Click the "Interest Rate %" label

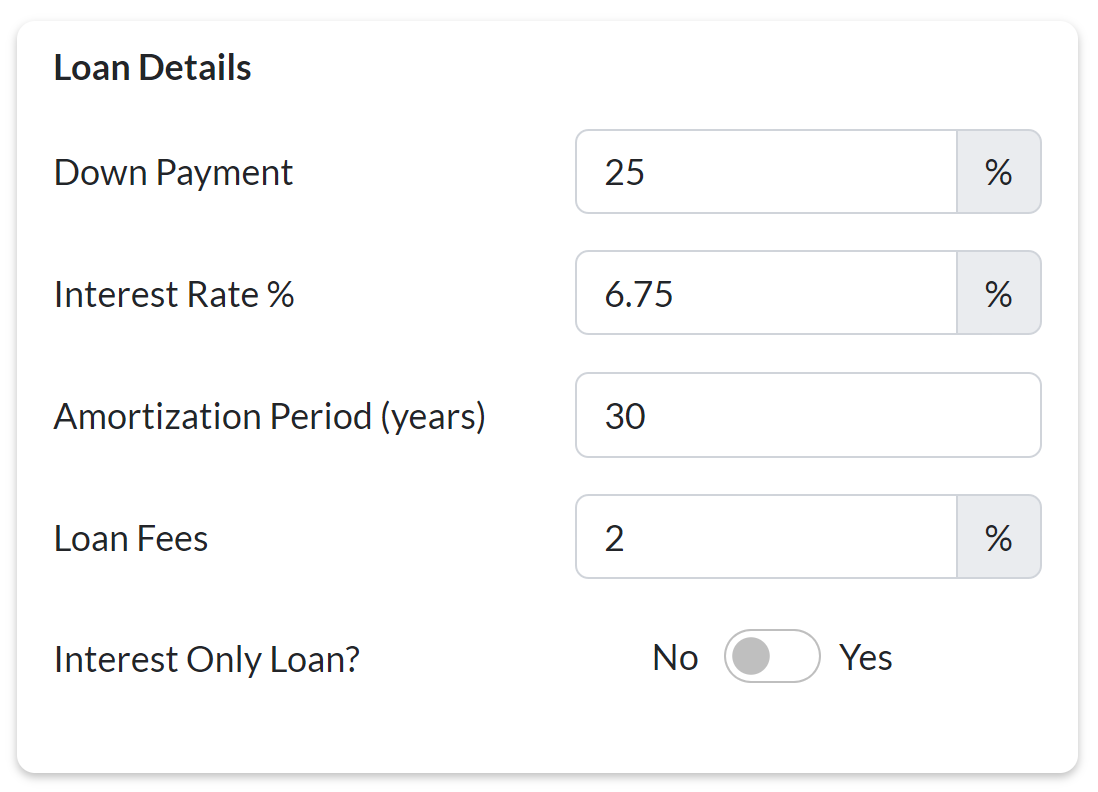[174, 295]
